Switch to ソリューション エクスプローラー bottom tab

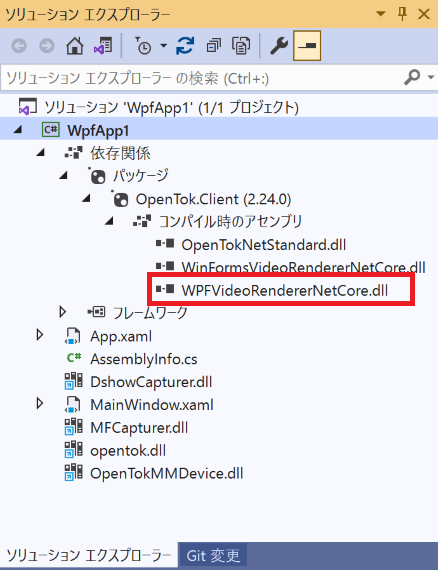[89, 555]
